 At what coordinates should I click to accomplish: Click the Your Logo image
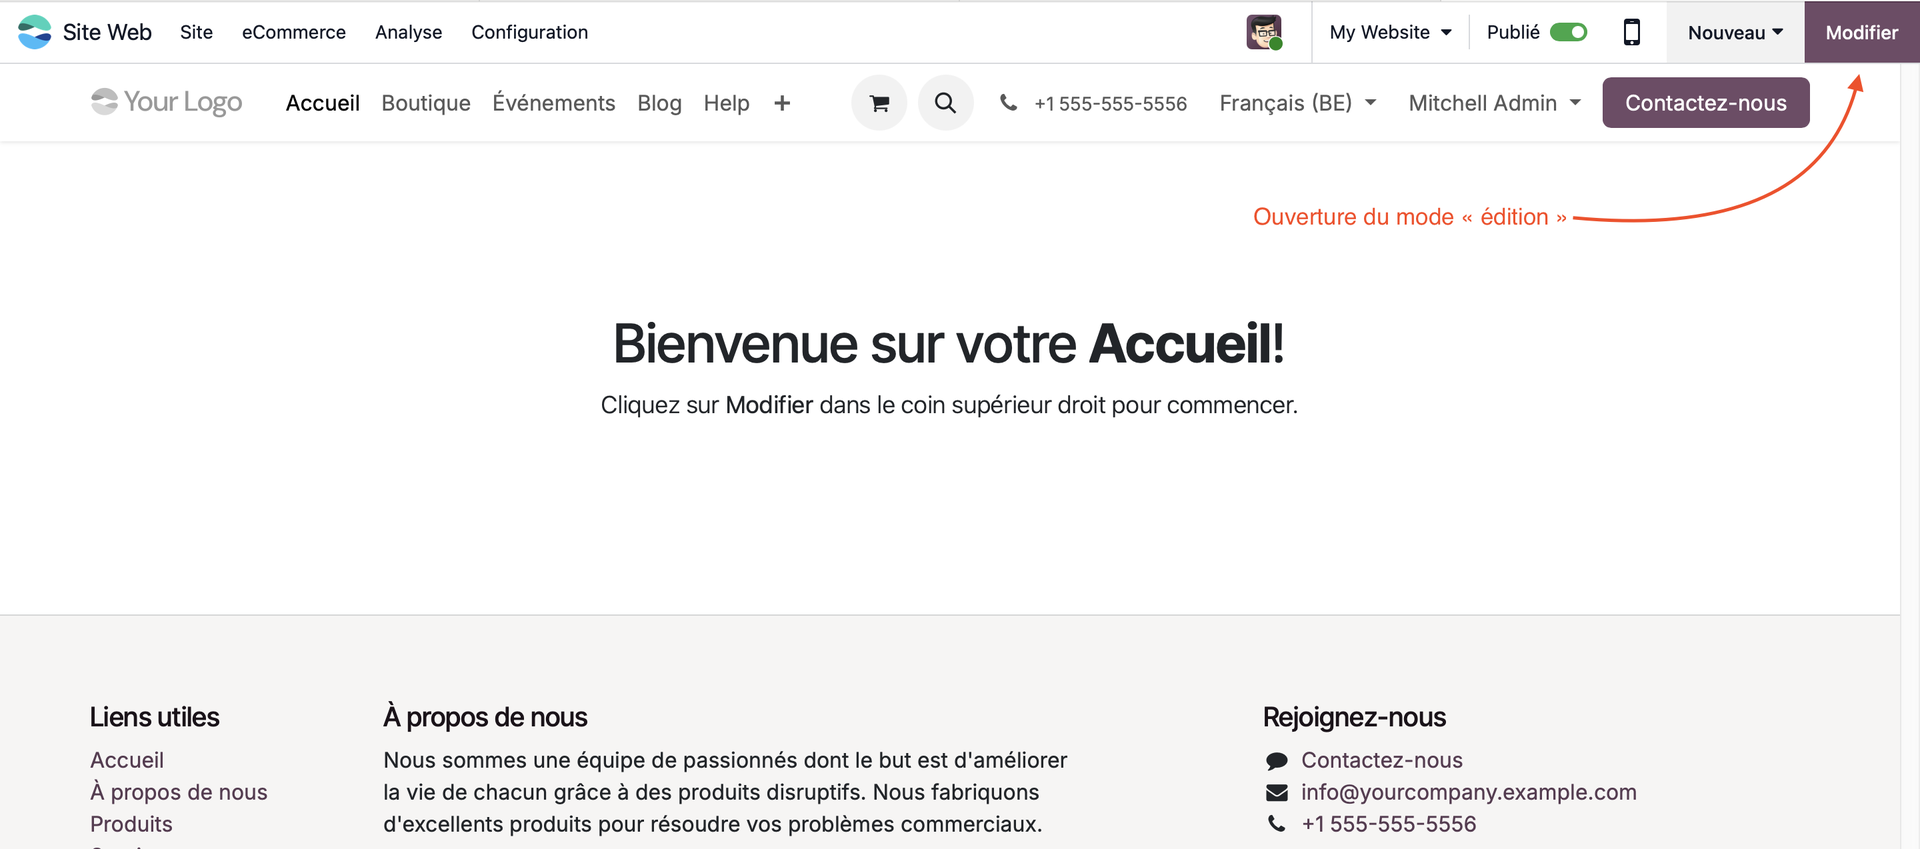point(166,102)
